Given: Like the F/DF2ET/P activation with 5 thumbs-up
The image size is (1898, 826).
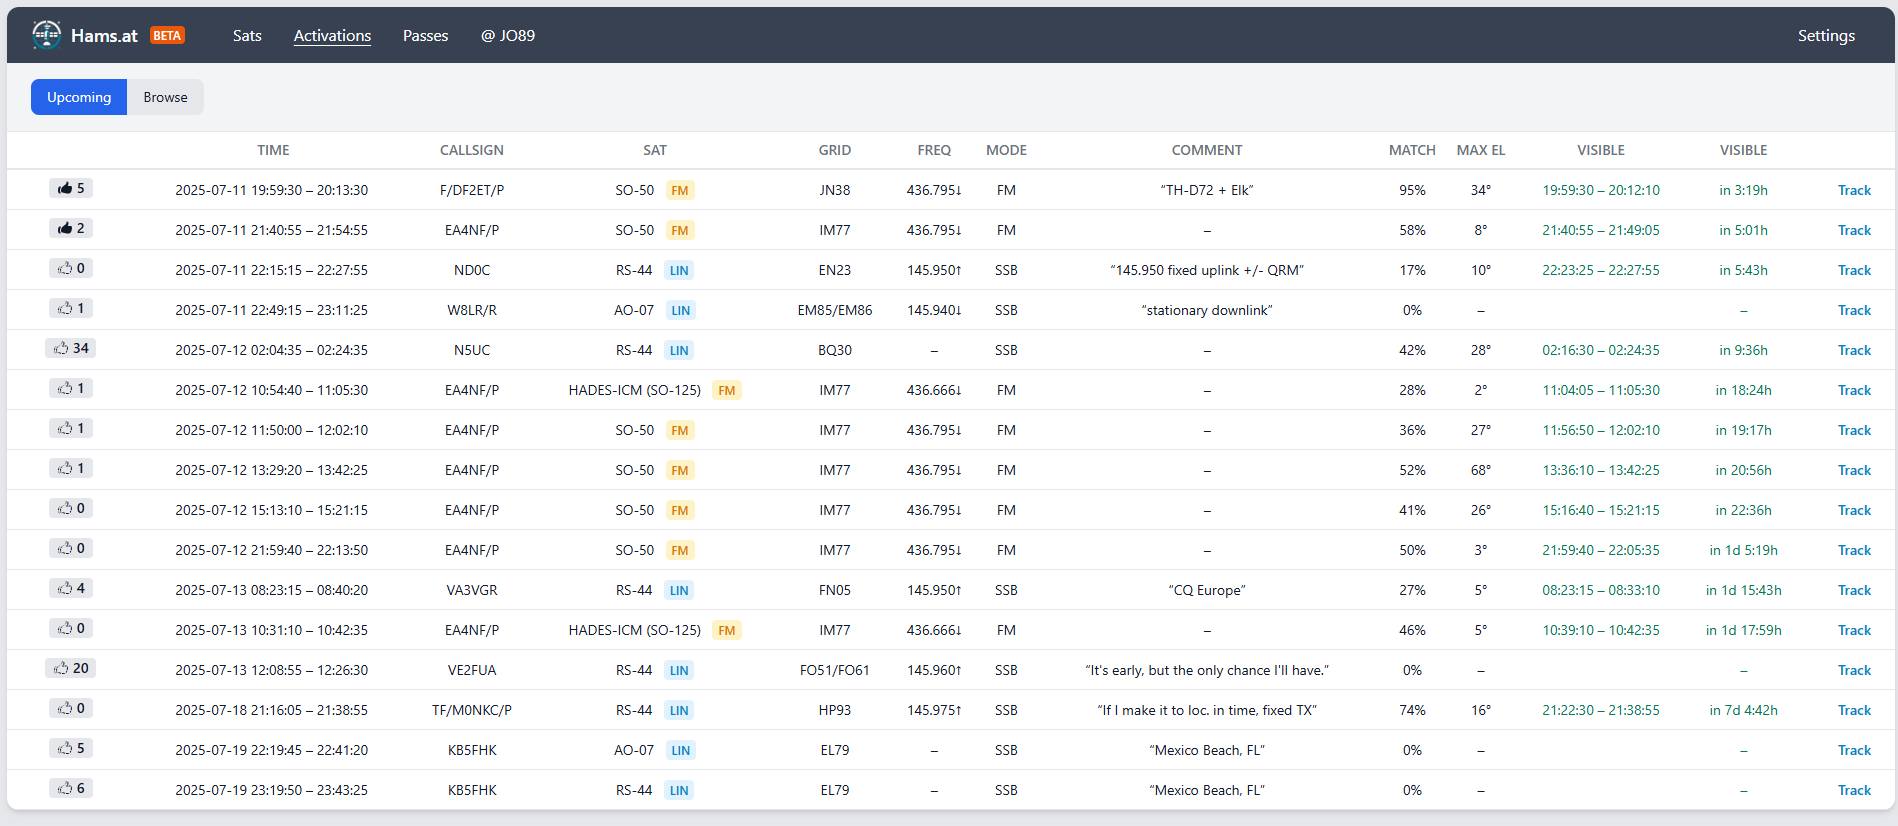Looking at the screenshot, I should click(x=71, y=189).
